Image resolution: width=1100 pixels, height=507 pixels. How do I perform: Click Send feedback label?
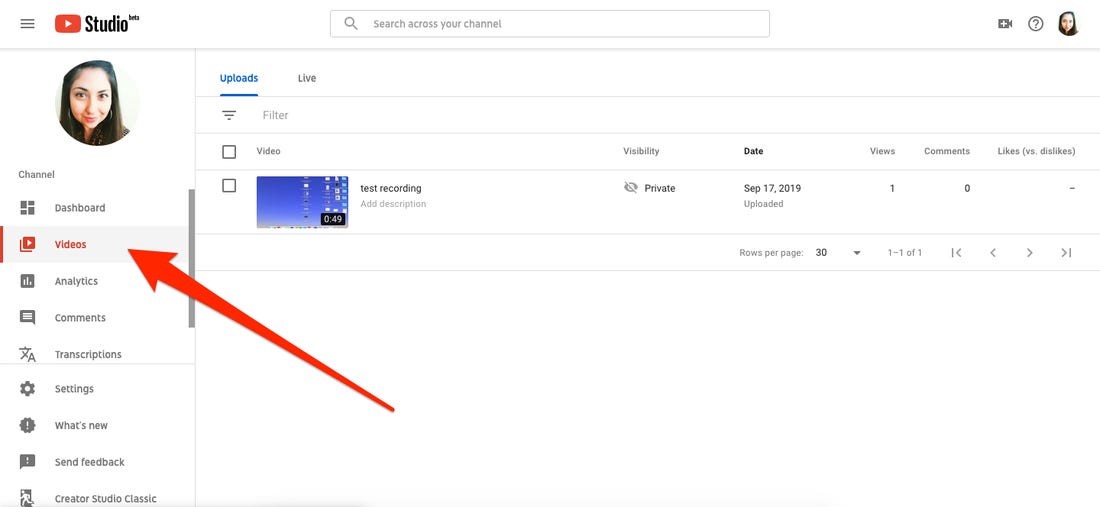90,462
